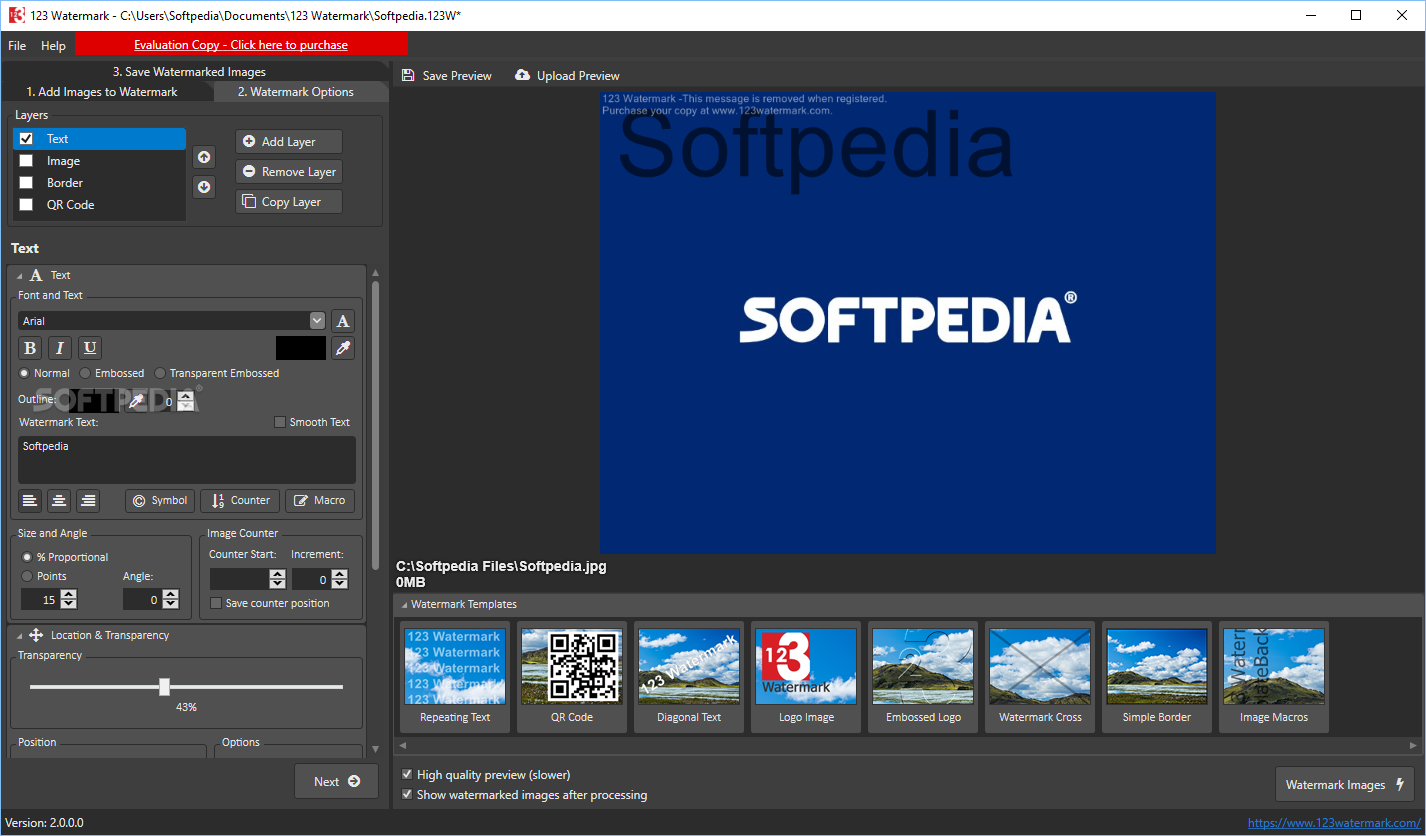
Task: Enable the Image layer checkbox
Action: pyautogui.click(x=27, y=161)
